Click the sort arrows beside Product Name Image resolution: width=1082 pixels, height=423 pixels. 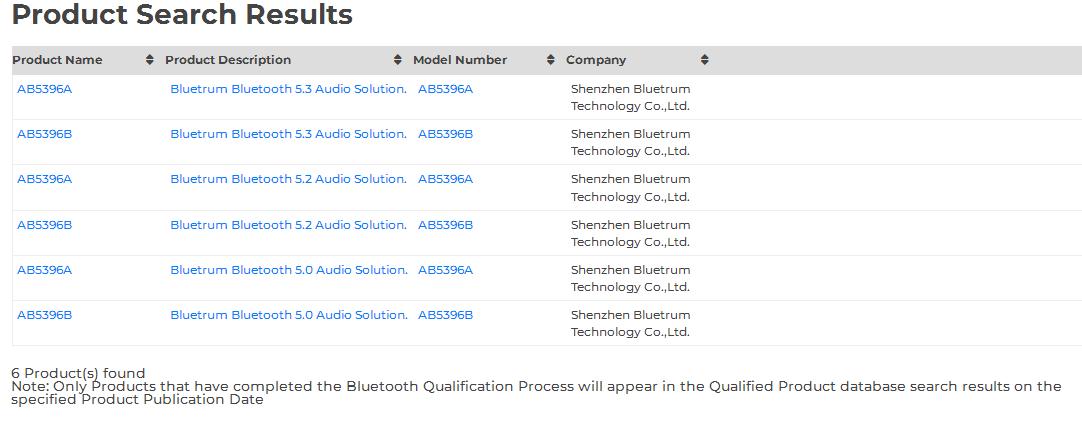(x=150, y=60)
